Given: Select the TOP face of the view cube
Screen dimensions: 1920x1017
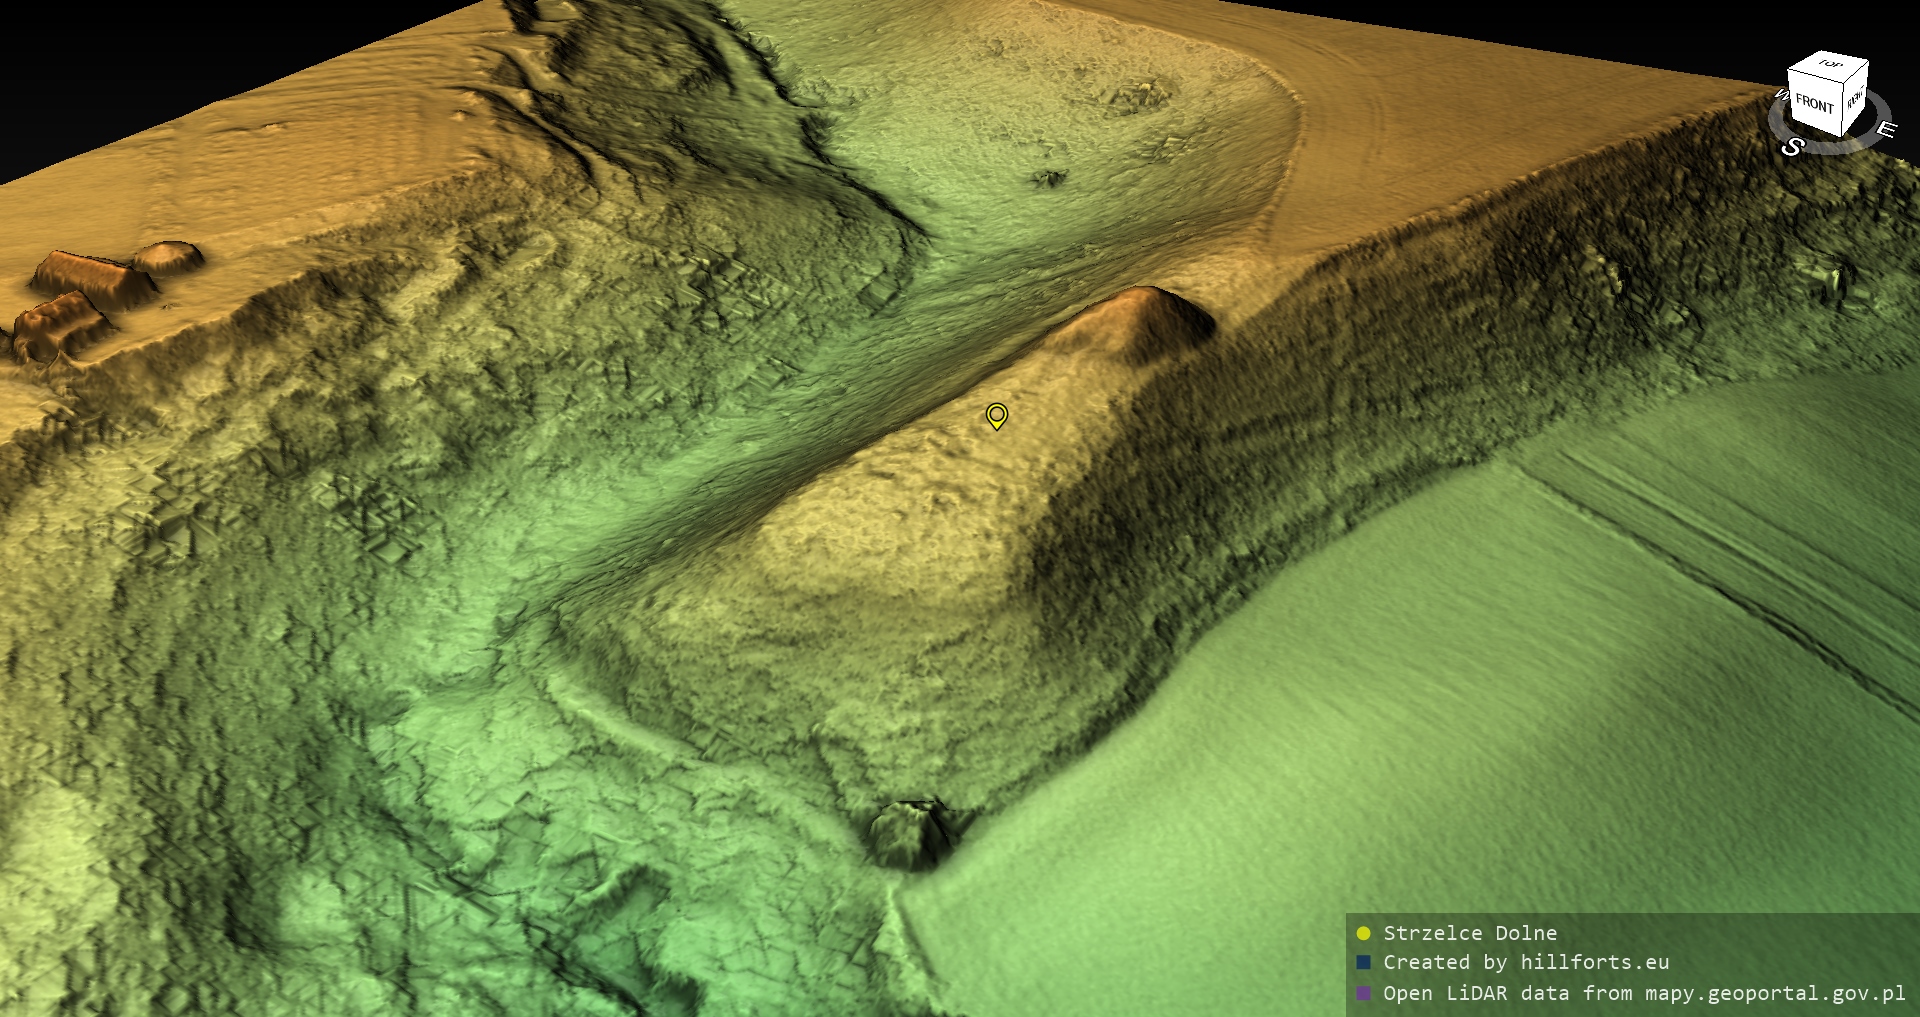Looking at the screenshot, I should coord(1830,66).
